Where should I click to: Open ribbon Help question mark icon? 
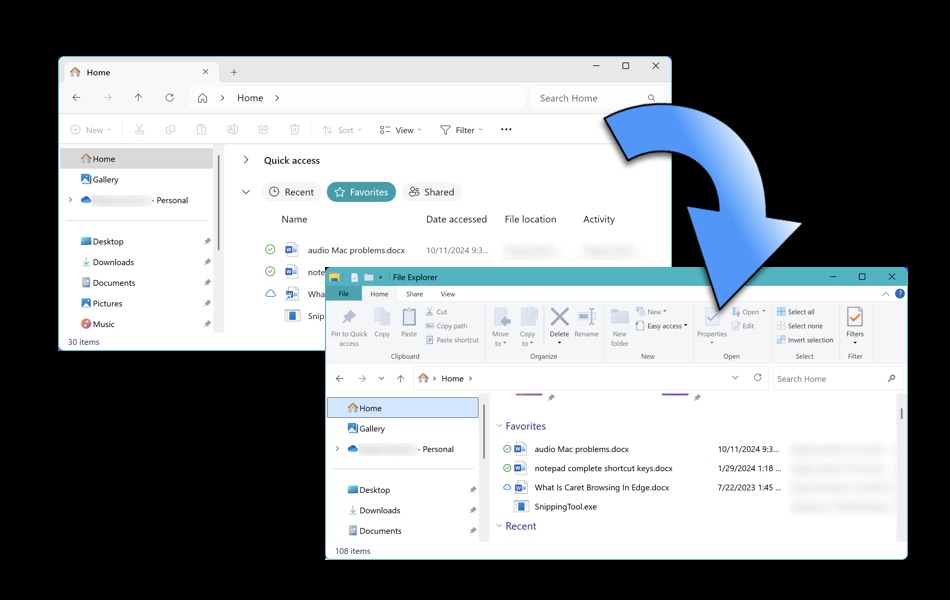click(x=900, y=293)
